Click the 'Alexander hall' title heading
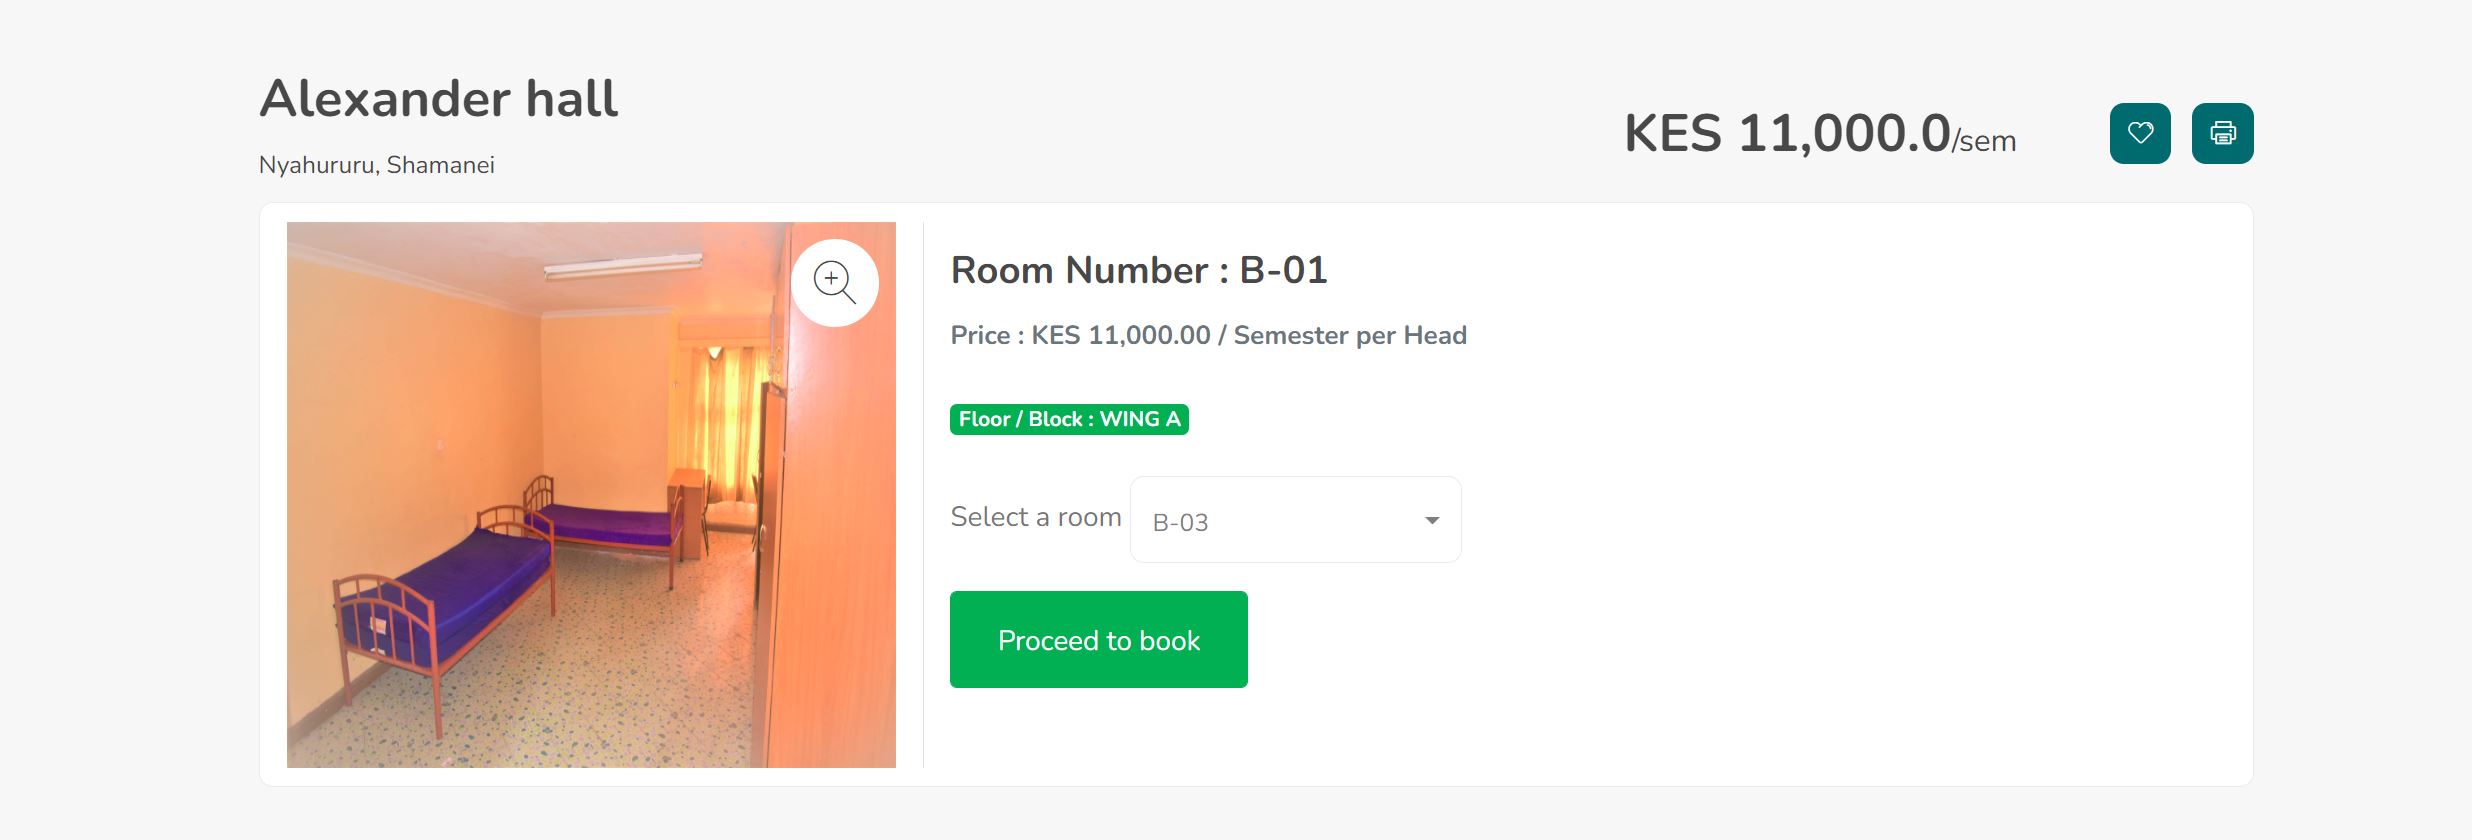 [x=438, y=99]
